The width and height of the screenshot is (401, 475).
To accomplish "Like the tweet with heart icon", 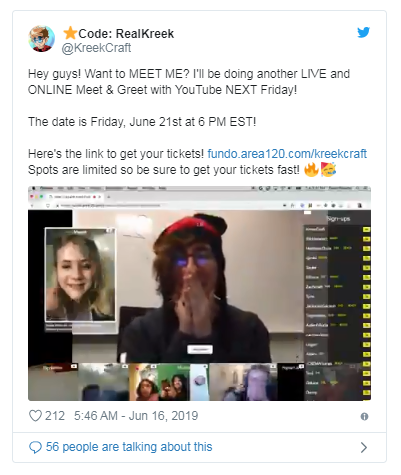I will (x=35, y=416).
